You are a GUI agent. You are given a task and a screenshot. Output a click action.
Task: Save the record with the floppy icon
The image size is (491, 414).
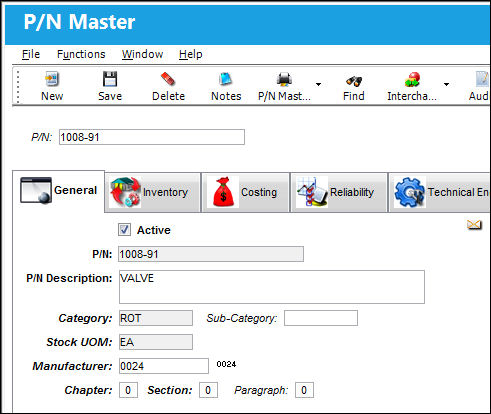tap(110, 79)
